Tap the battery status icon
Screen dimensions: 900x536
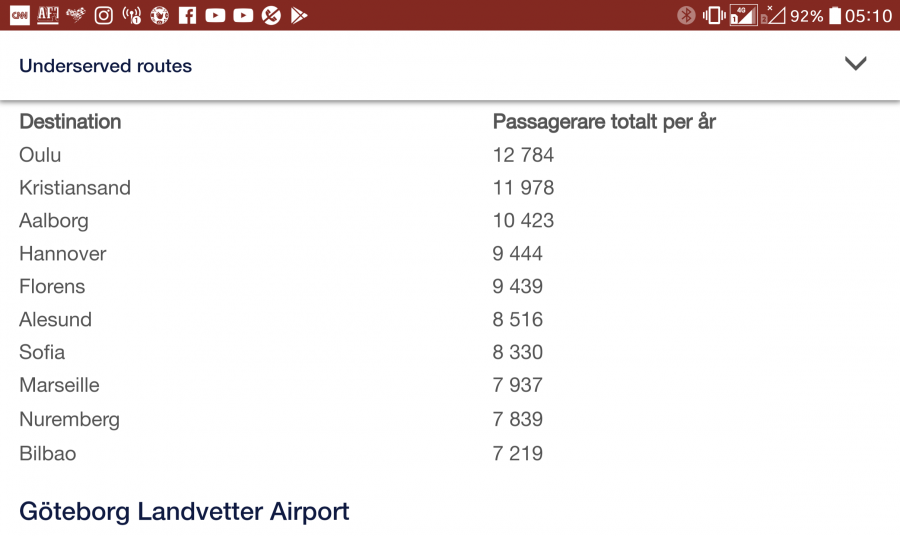tap(834, 16)
